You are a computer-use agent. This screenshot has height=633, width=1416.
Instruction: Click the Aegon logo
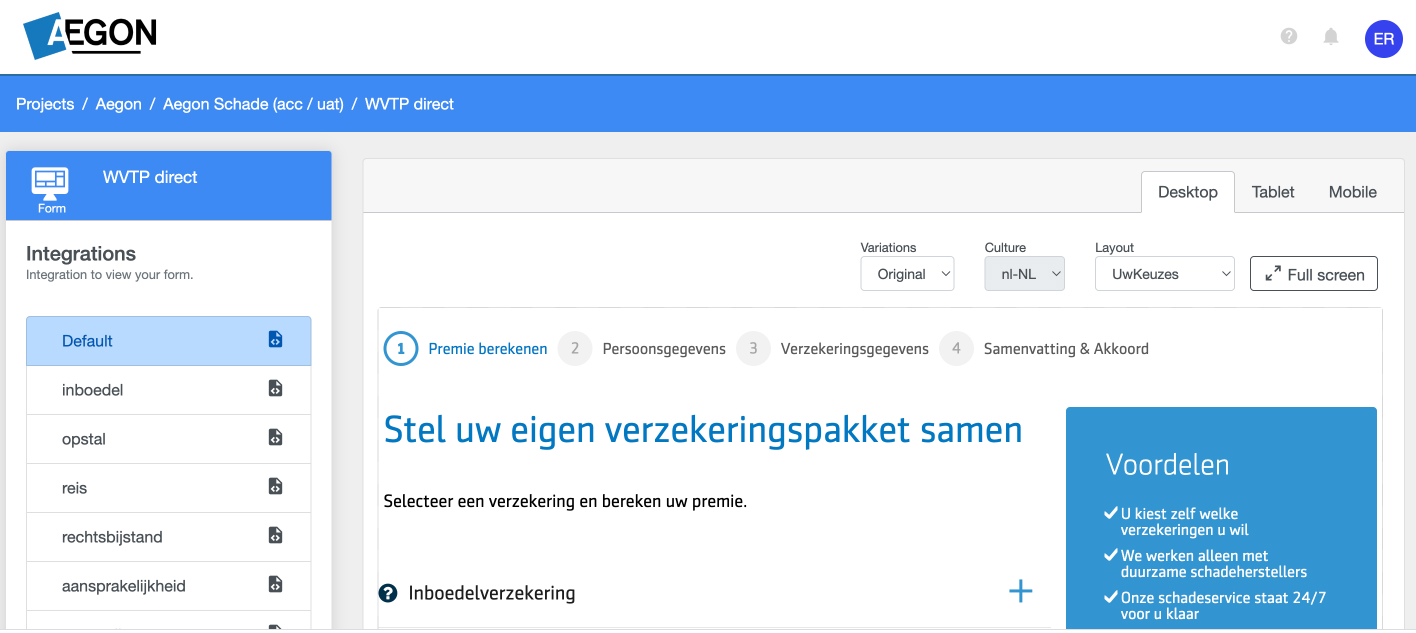(90, 36)
